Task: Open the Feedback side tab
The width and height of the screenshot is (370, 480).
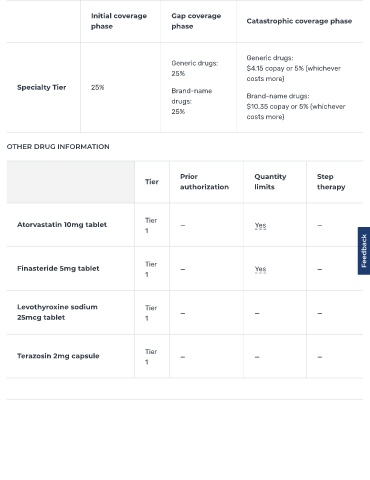Action: (364, 251)
